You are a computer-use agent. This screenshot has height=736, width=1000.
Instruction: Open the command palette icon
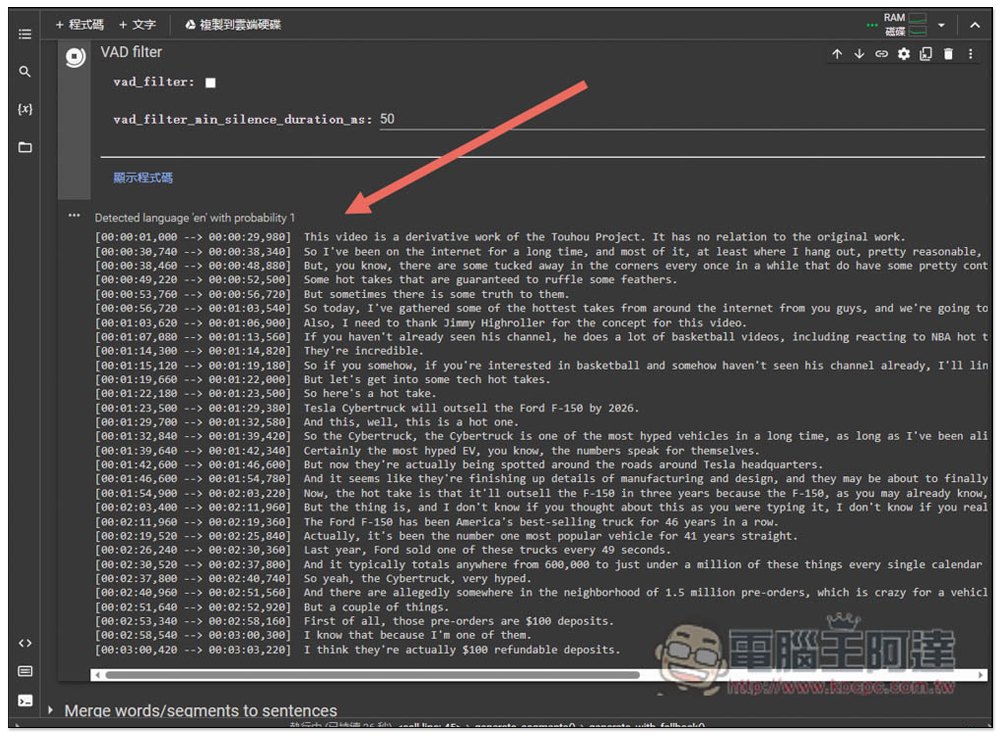(25, 671)
